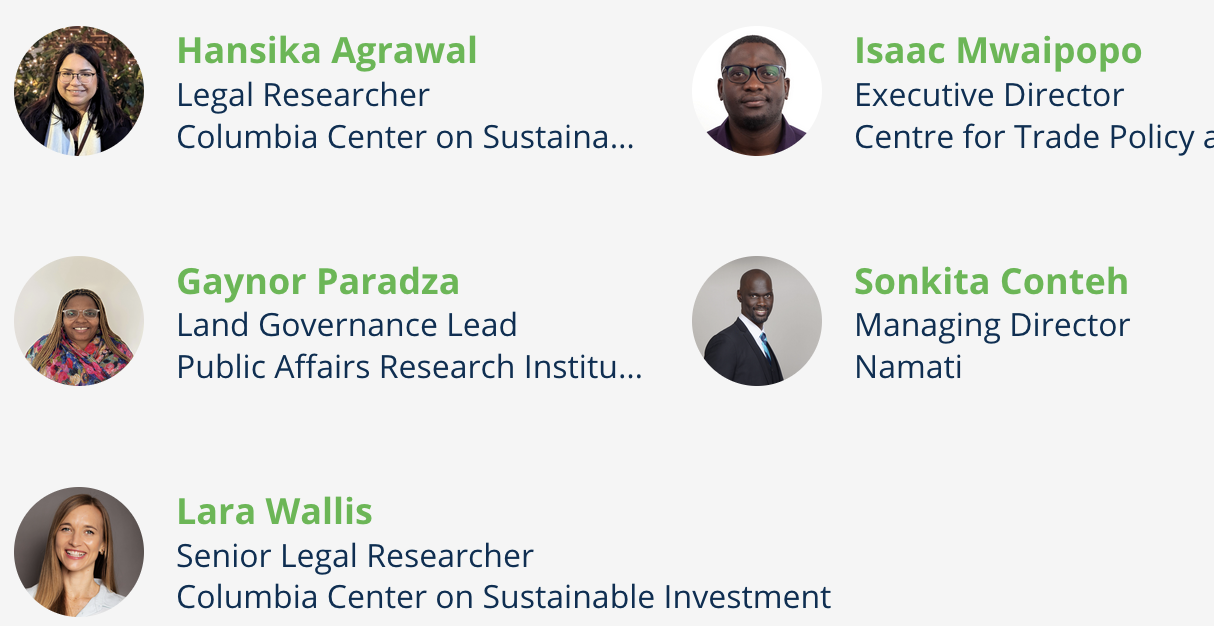Select Gaynor Paradza's profile picture

pyautogui.click(x=79, y=321)
